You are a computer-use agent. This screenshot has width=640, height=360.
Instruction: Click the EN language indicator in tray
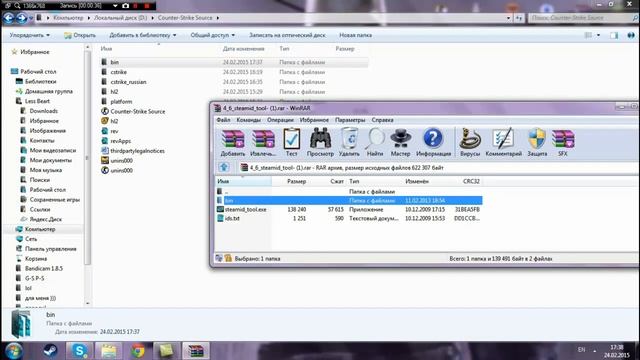[581, 349]
